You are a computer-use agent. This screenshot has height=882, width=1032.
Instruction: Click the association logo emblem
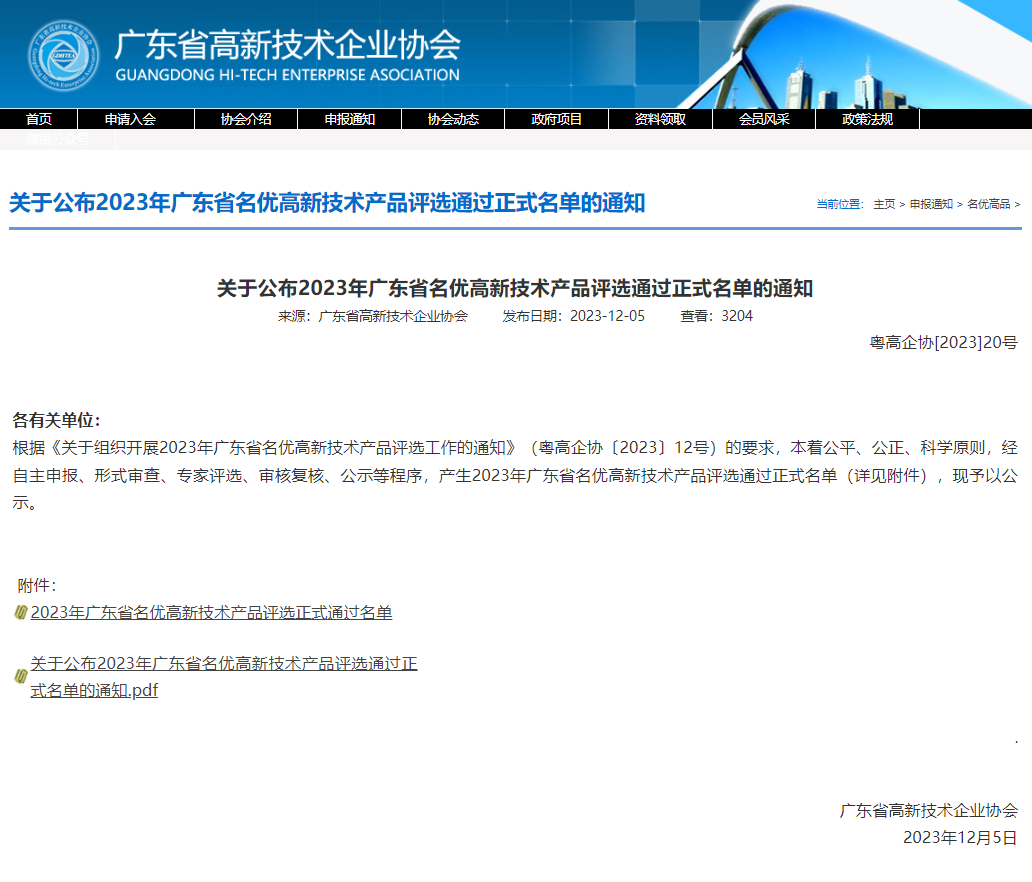coord(62,56)
